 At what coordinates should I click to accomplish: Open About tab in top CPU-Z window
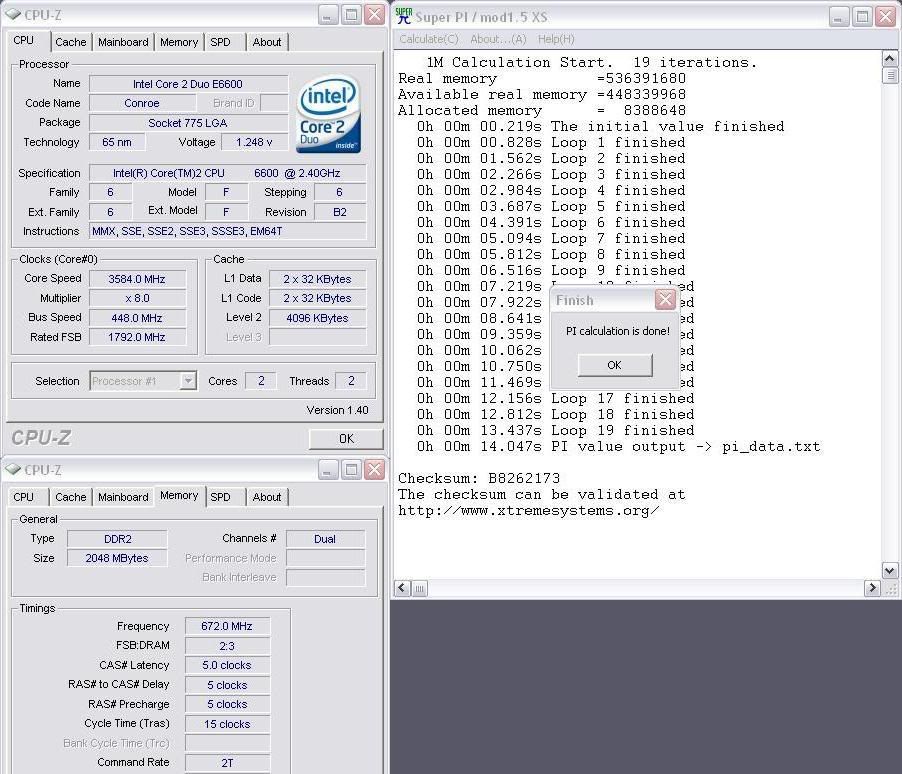tap(267, 42)
